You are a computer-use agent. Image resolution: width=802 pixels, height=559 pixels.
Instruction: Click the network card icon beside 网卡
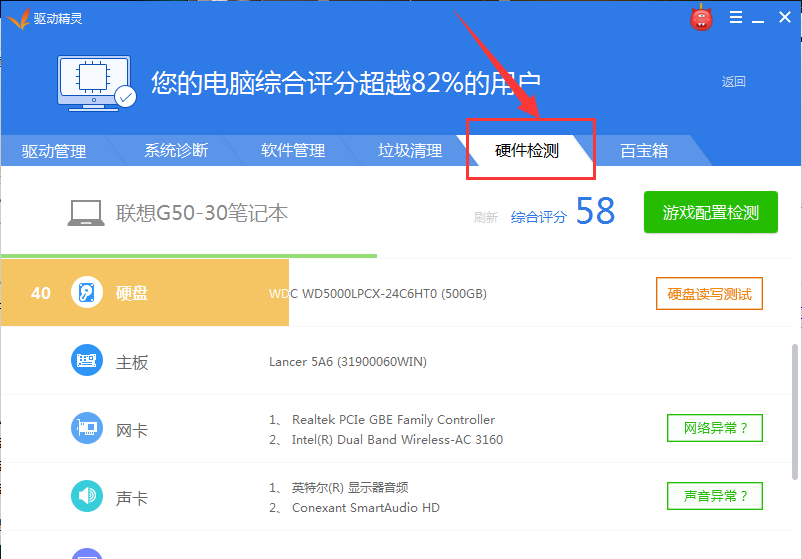(86, 428)
